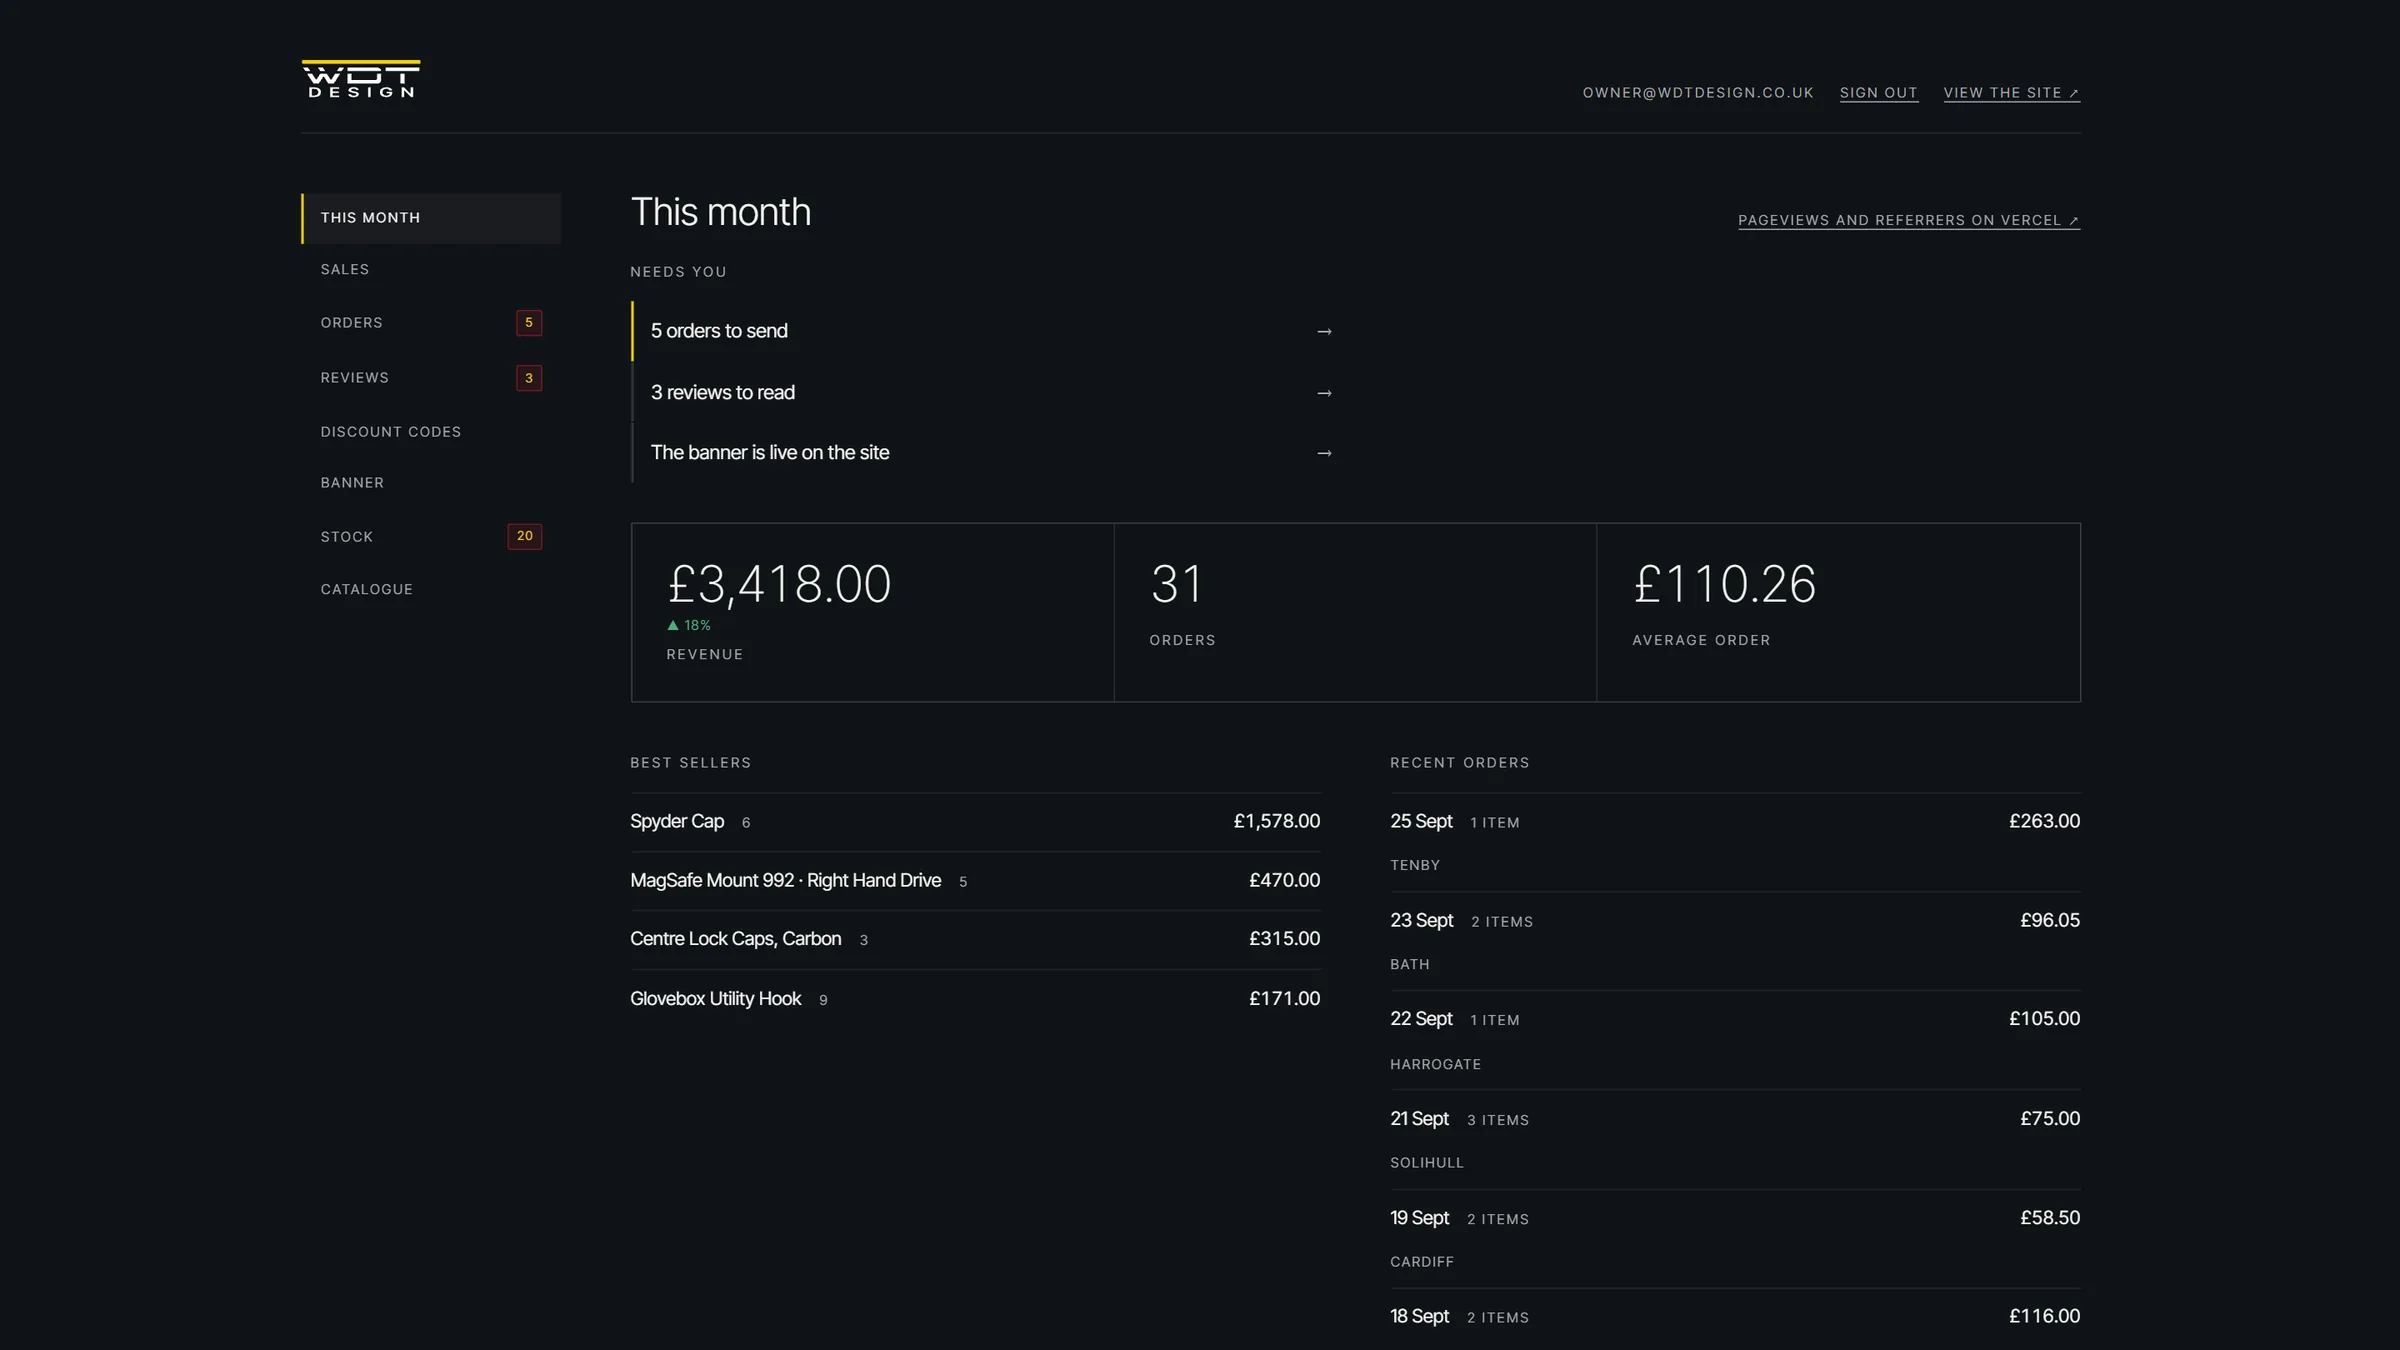Select the 31 orders card

[1355, 612]
